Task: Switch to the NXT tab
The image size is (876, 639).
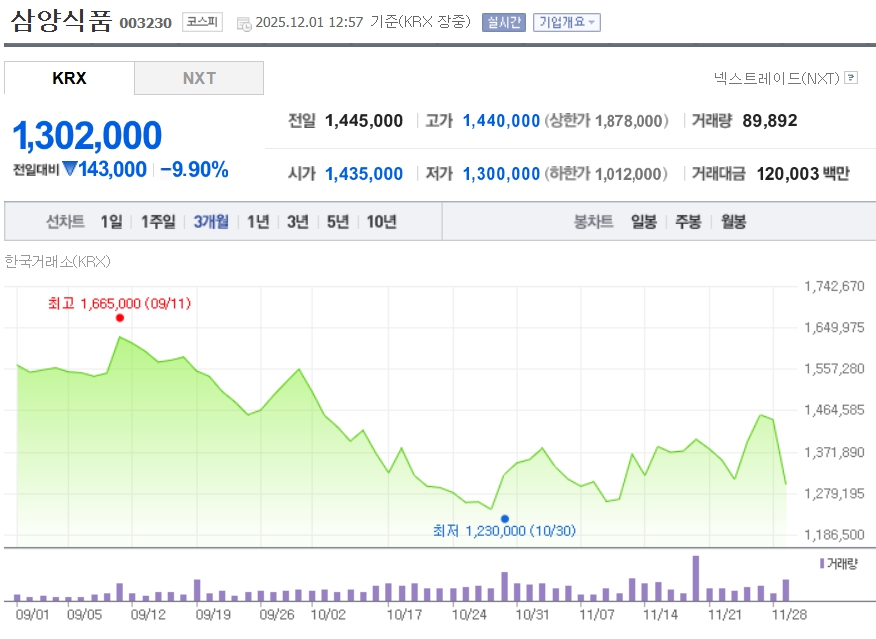Action: point(199,78)
